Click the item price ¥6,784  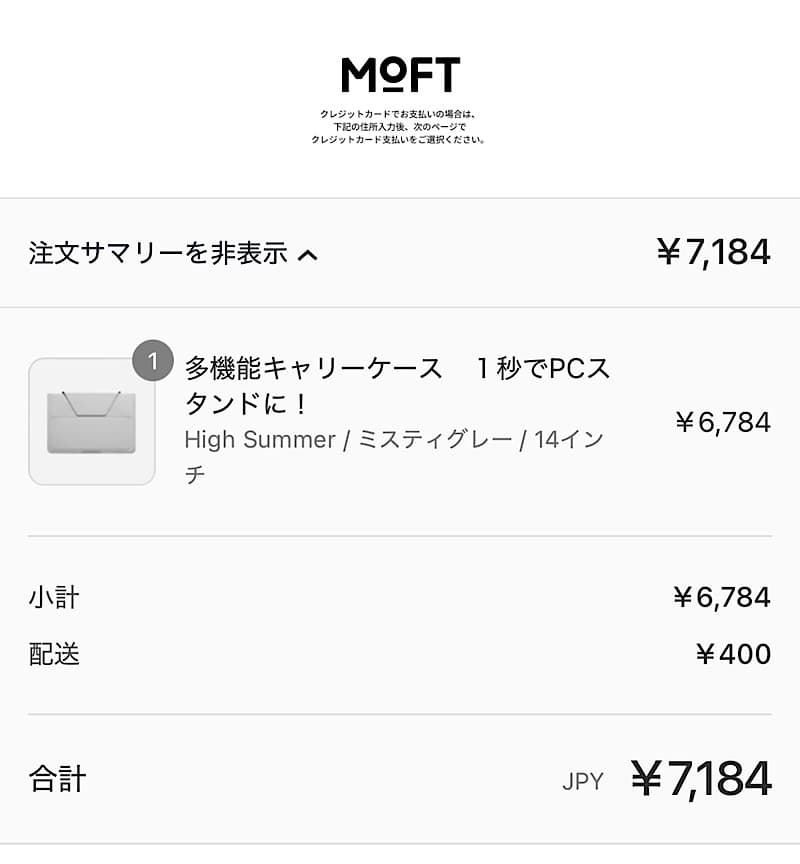[723, 423]
